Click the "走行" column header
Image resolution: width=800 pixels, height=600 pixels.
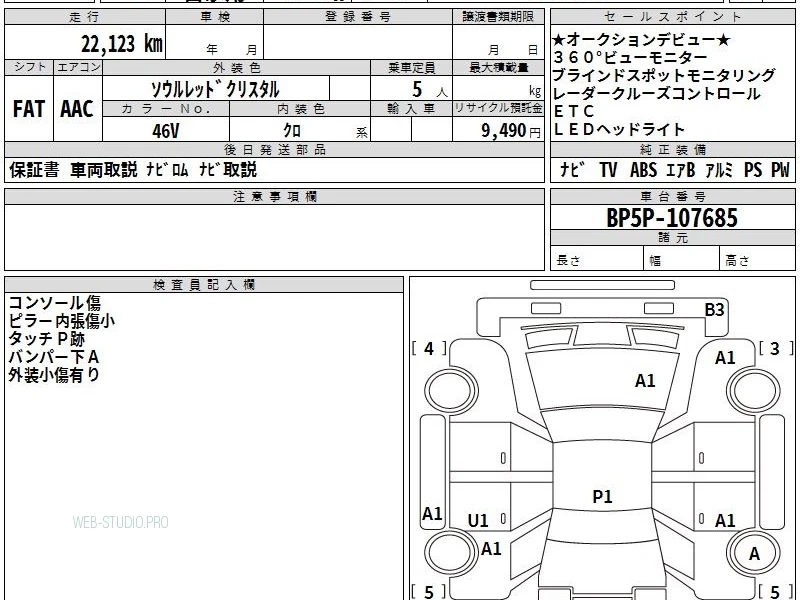[x=85, y=17]
